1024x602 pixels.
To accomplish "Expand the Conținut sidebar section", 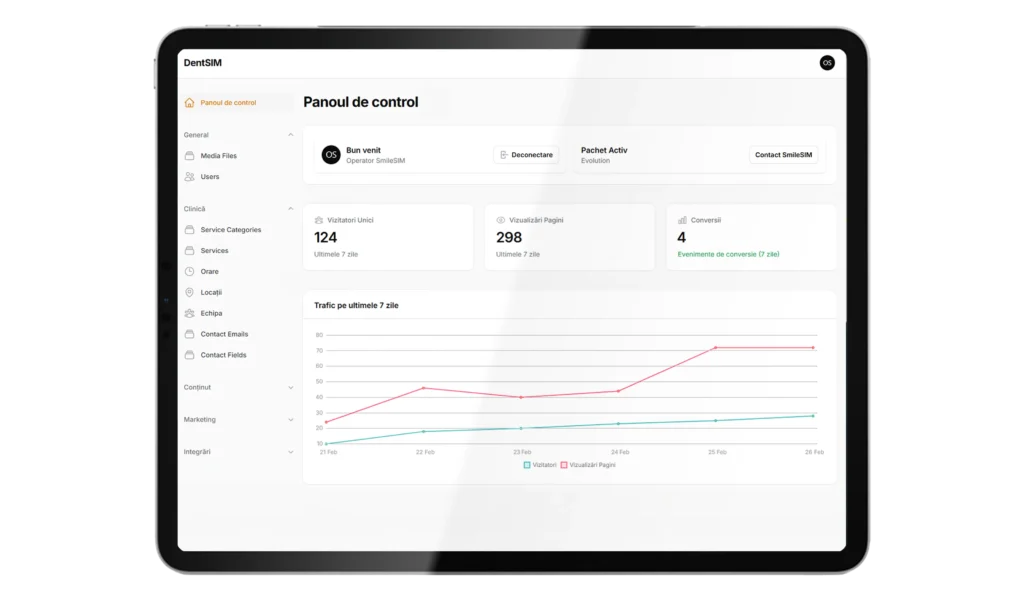I will click(291, 388).
